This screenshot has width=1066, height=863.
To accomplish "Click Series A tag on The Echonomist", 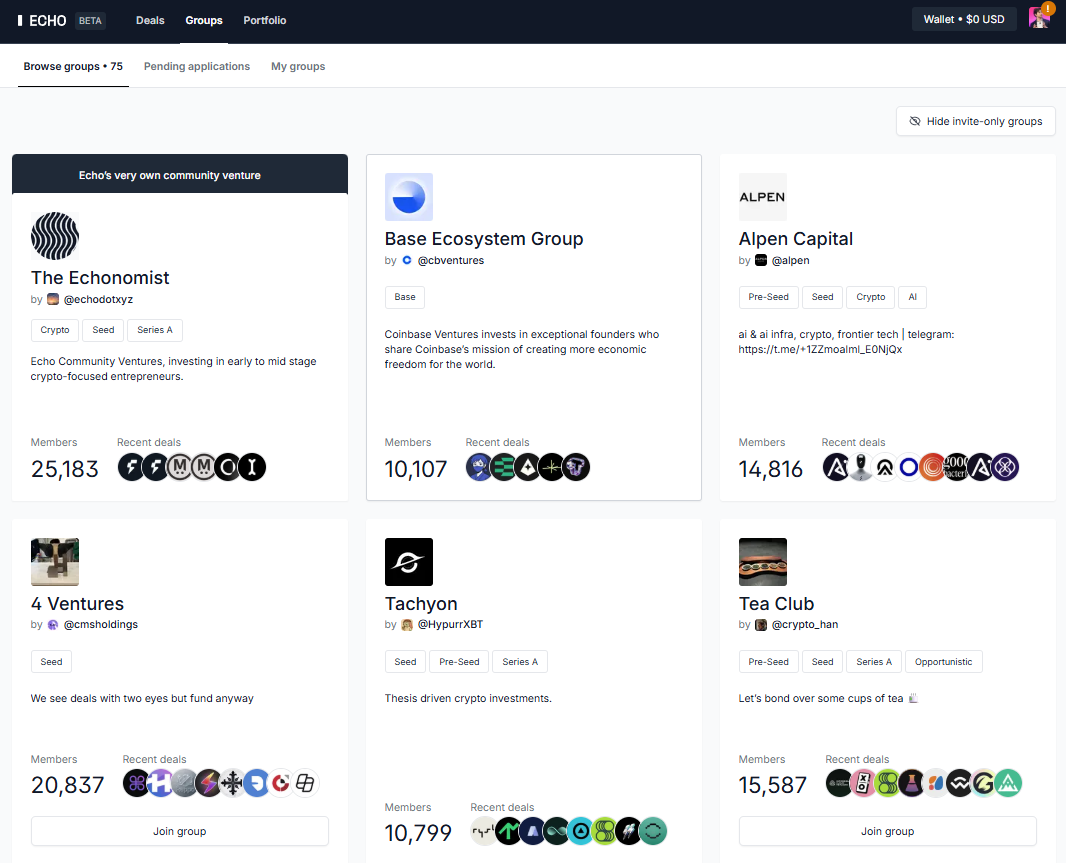I will pyautogui.click(x=155, y=330).
